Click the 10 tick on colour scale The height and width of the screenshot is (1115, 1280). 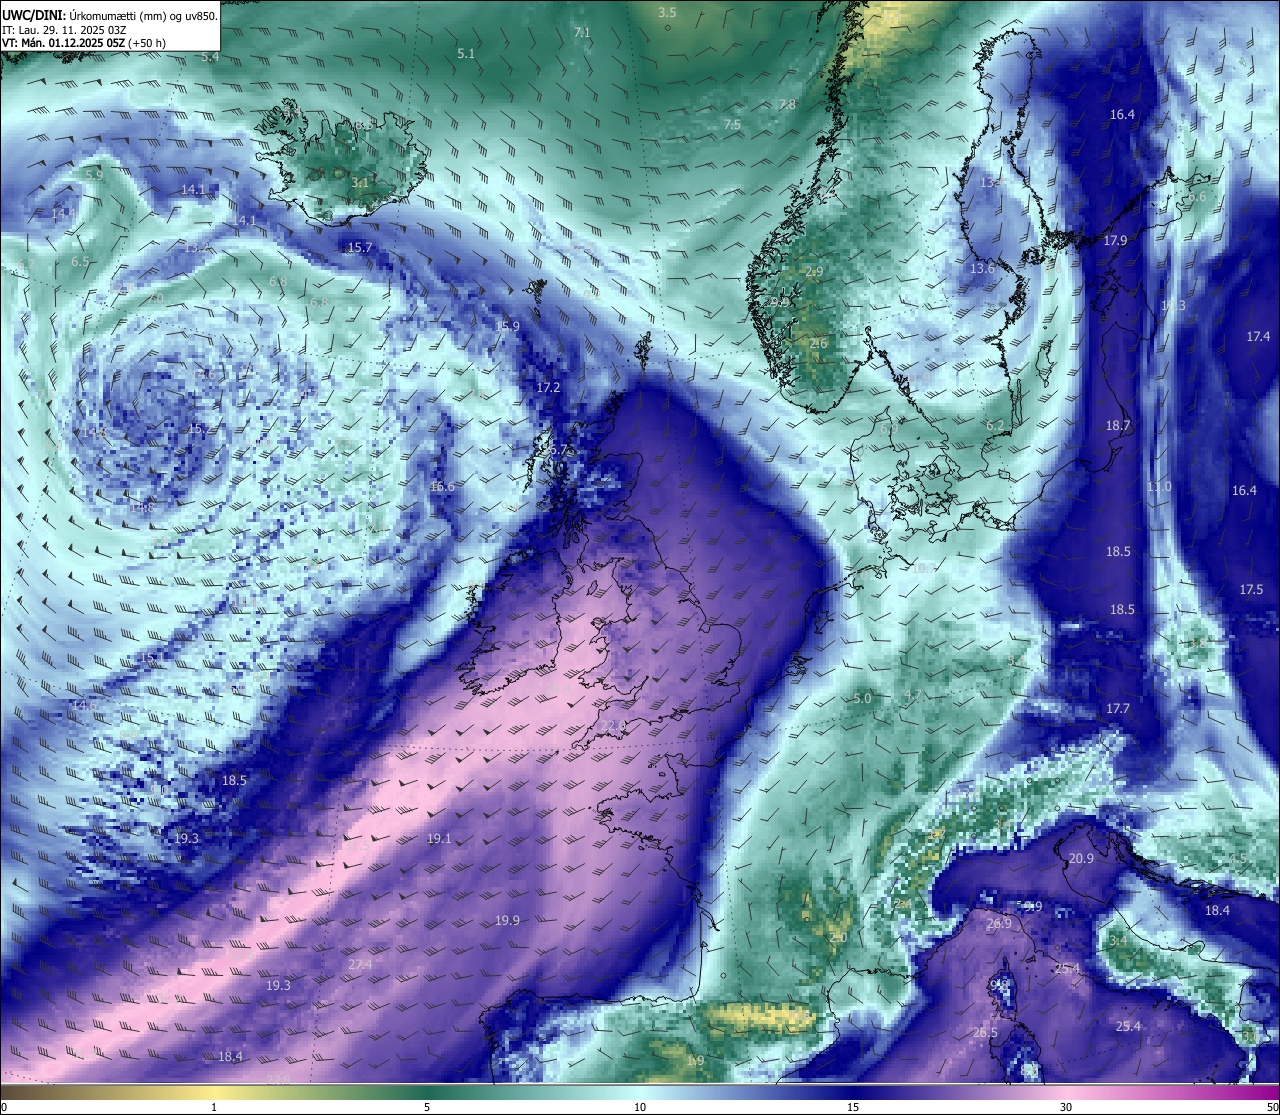click(639, 1107)
